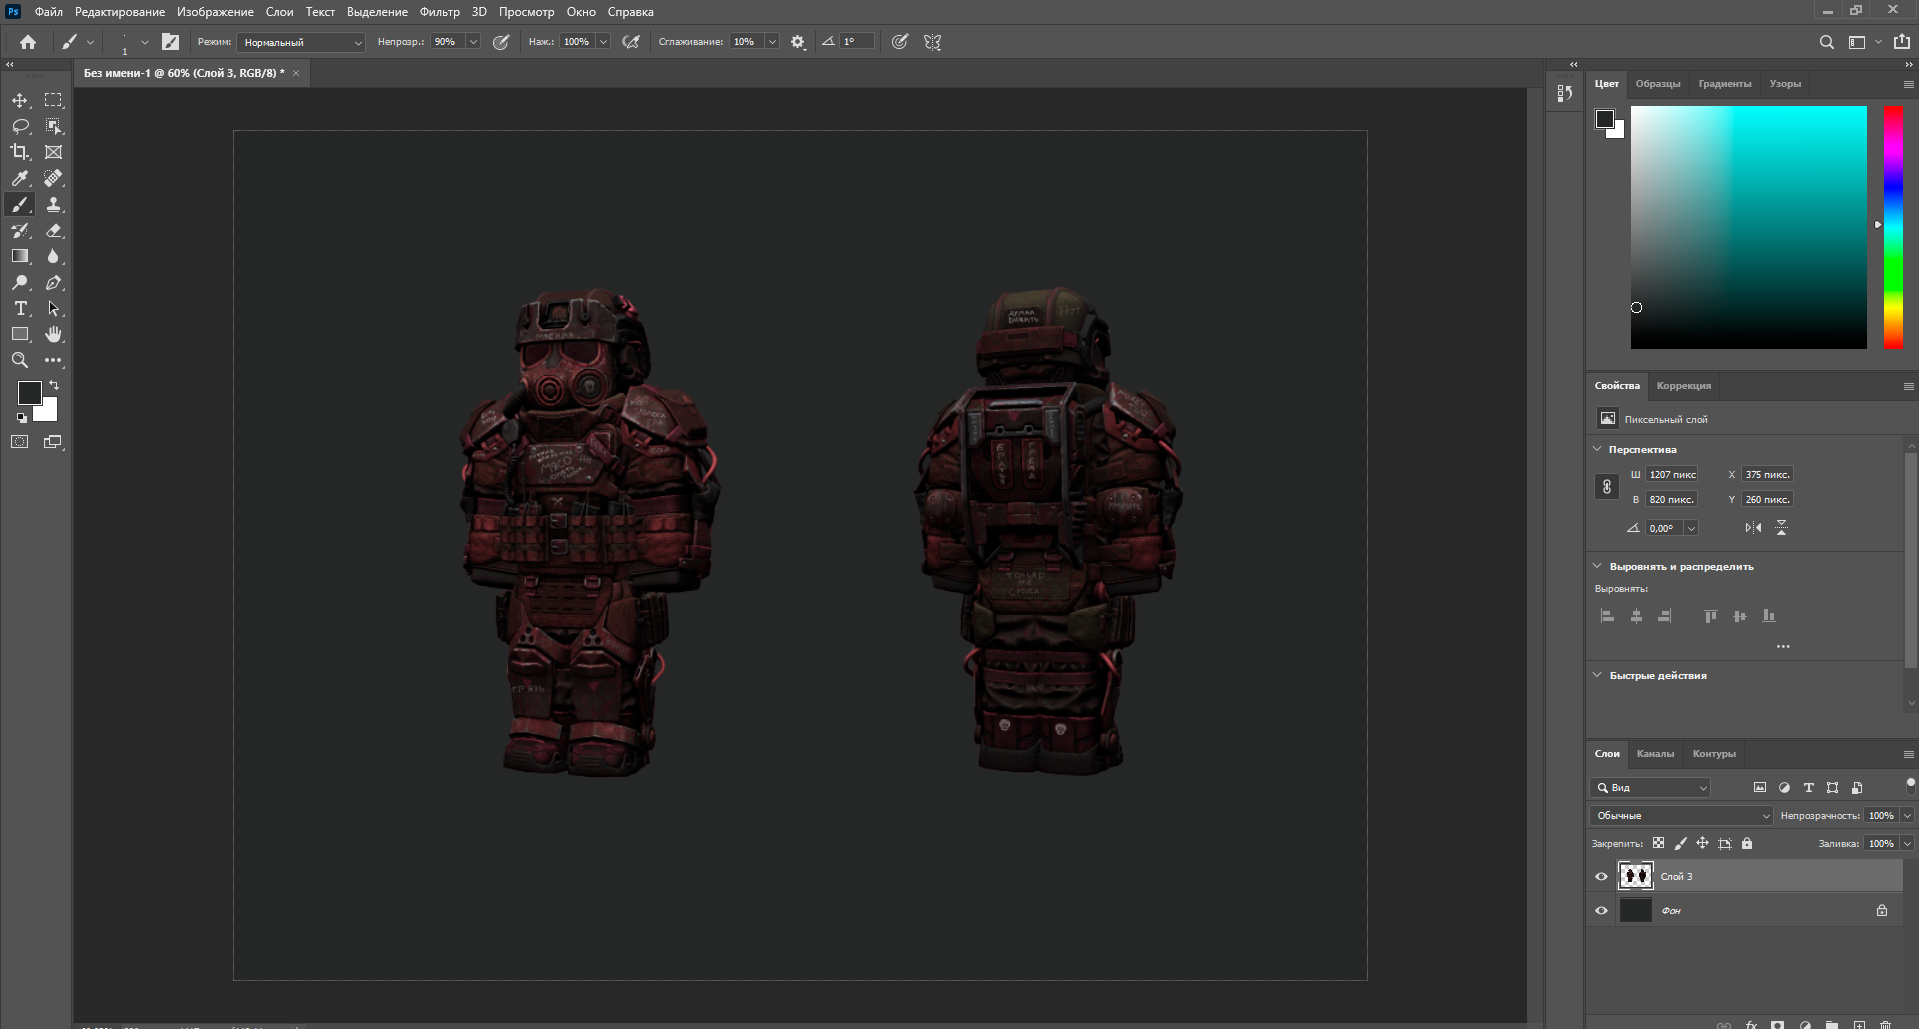
Task: Open smoothing Сглаживание dropdown arrow
Action: pos(772,42)
